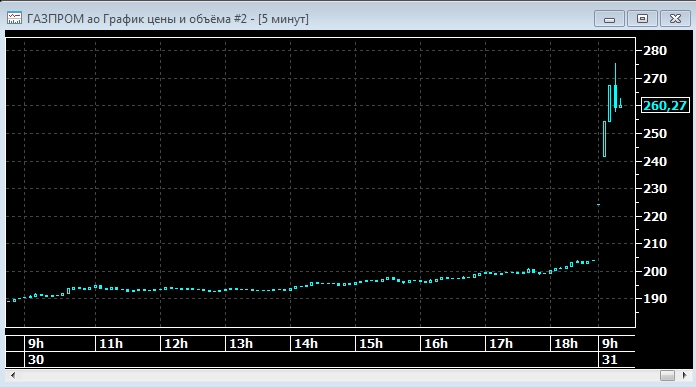Select the 17h time axis label
Screen dimensions: 696x387
click(501, 344)
